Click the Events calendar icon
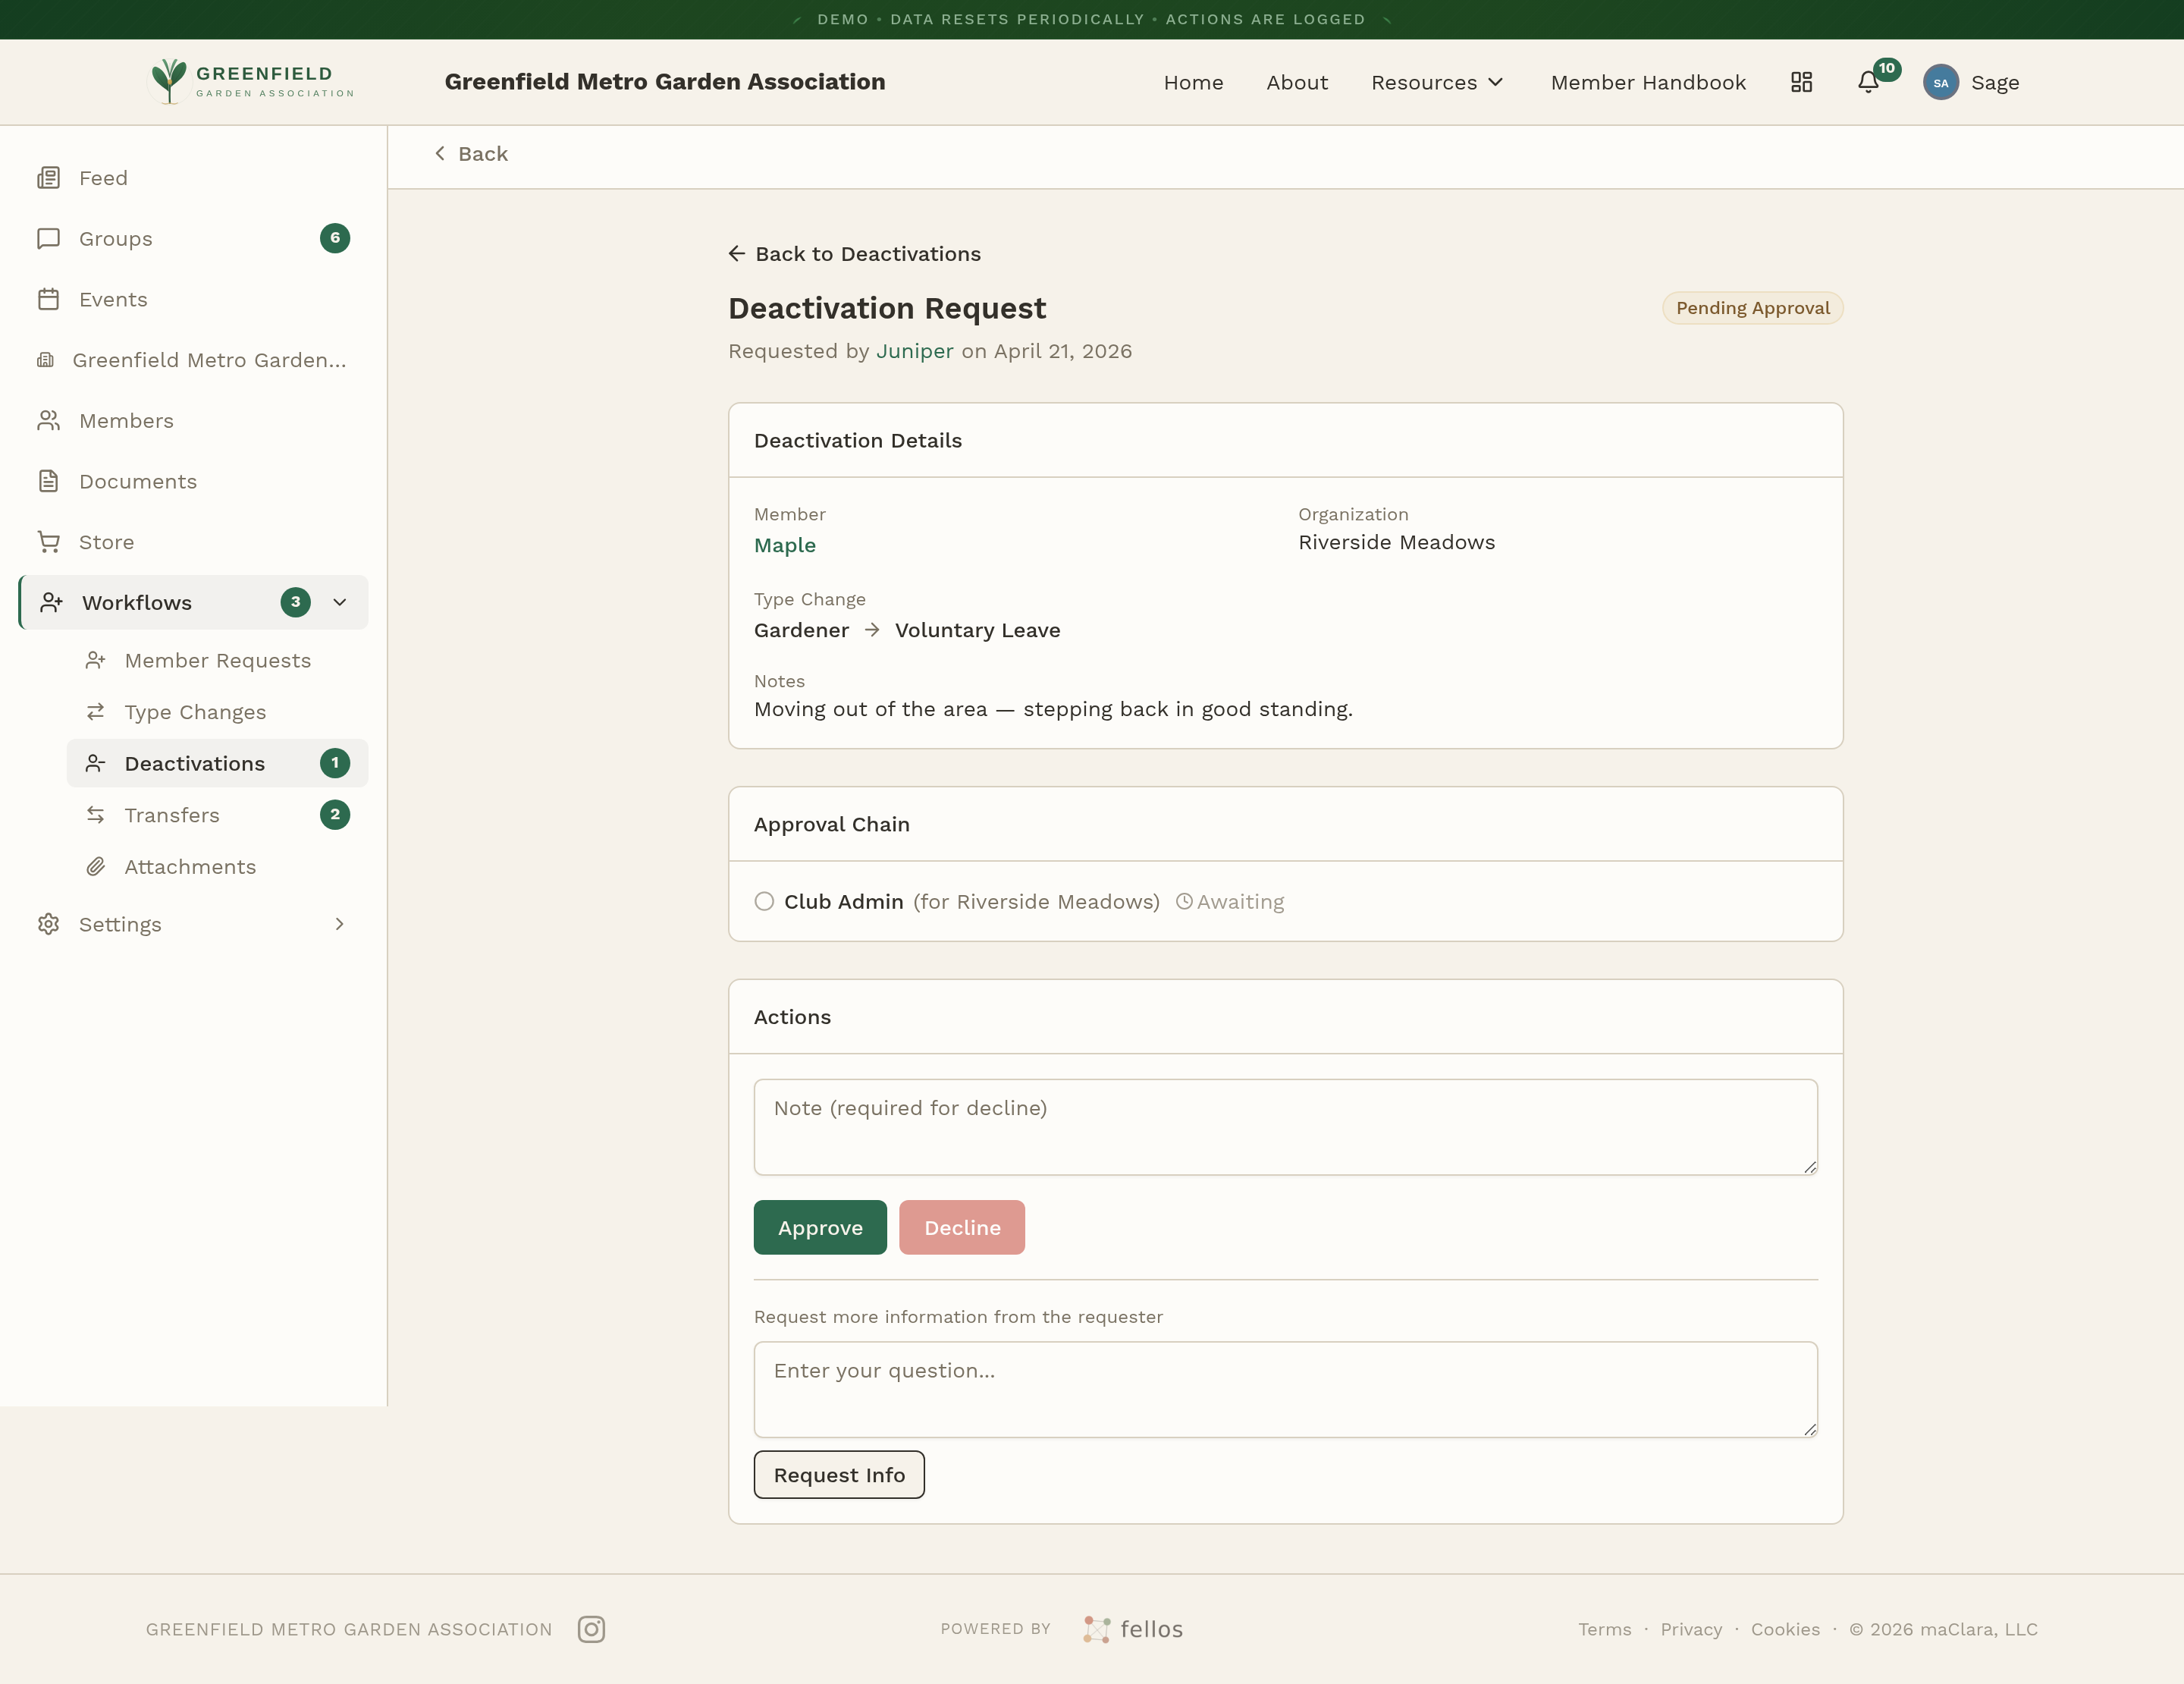Image resolution: width=2184 pixels, height=1684 pixels. pyautogui.click(x=48, y=300)
